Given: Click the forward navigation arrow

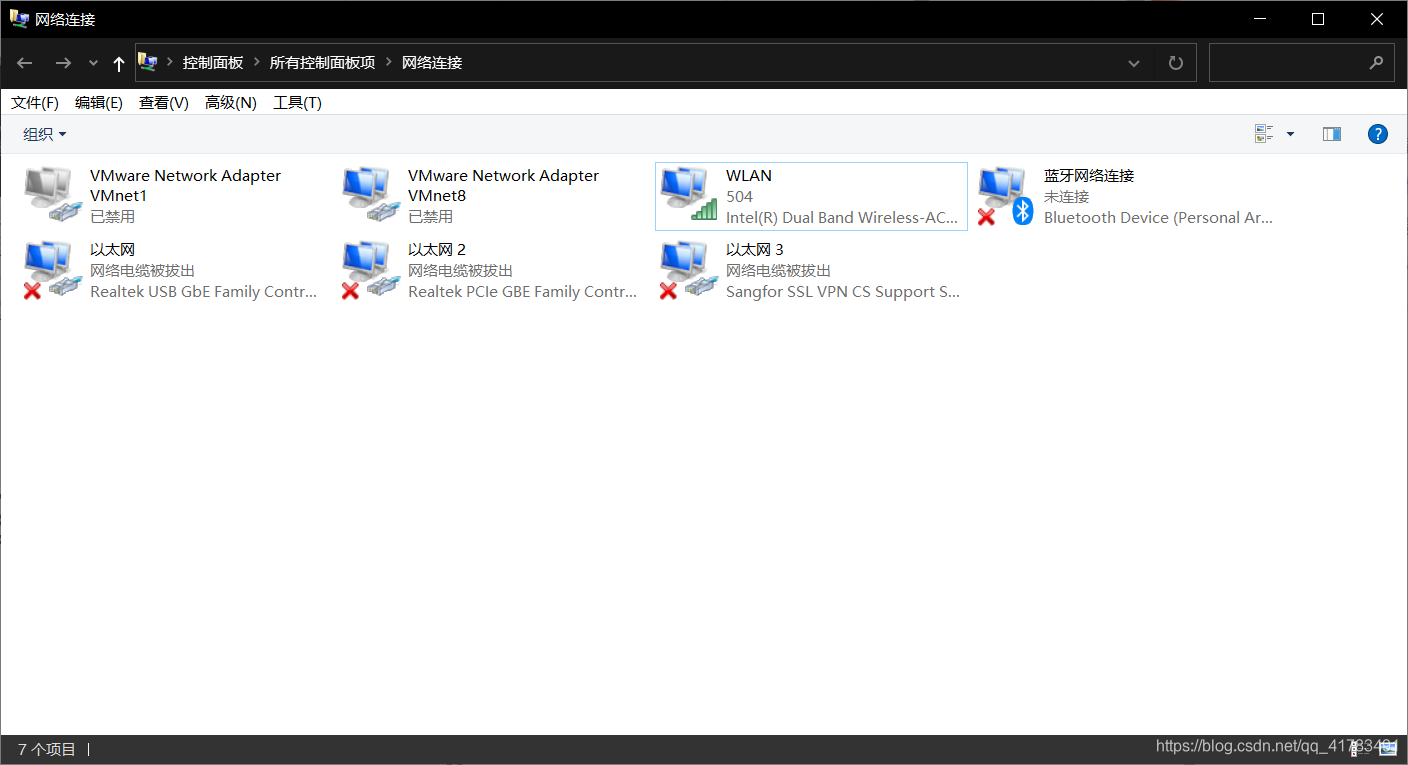Looking at the screenshot, I should (63, 63).
